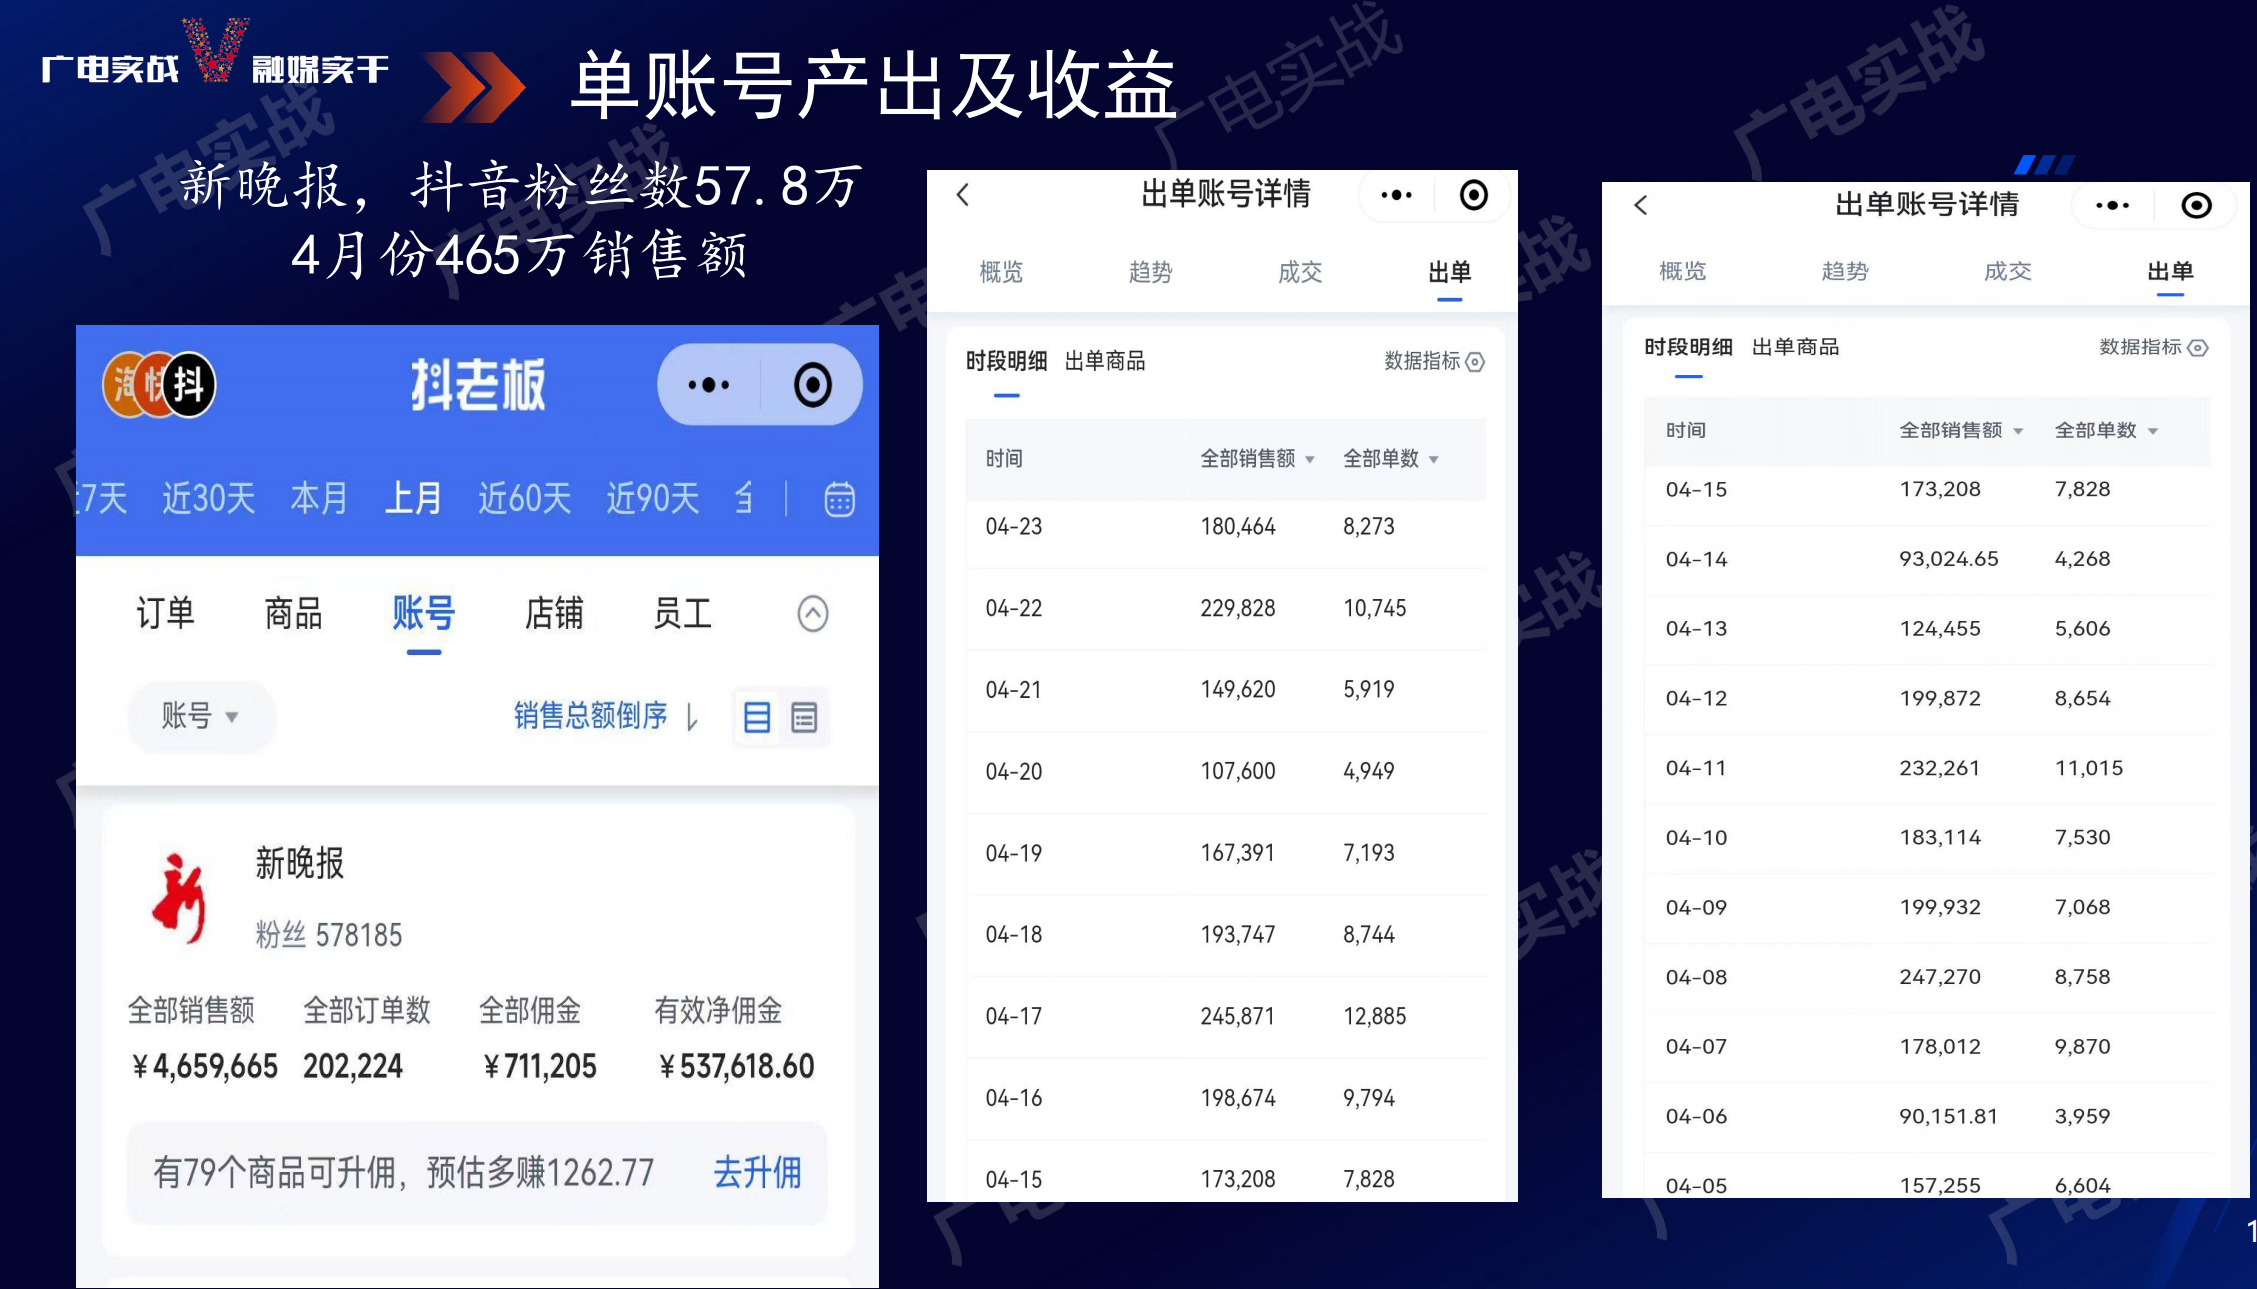Viewport: 2257px width, 1289px height.
Task: Tap back arrow in right 出单账号详情 panel
Action: pos(1640,206)
